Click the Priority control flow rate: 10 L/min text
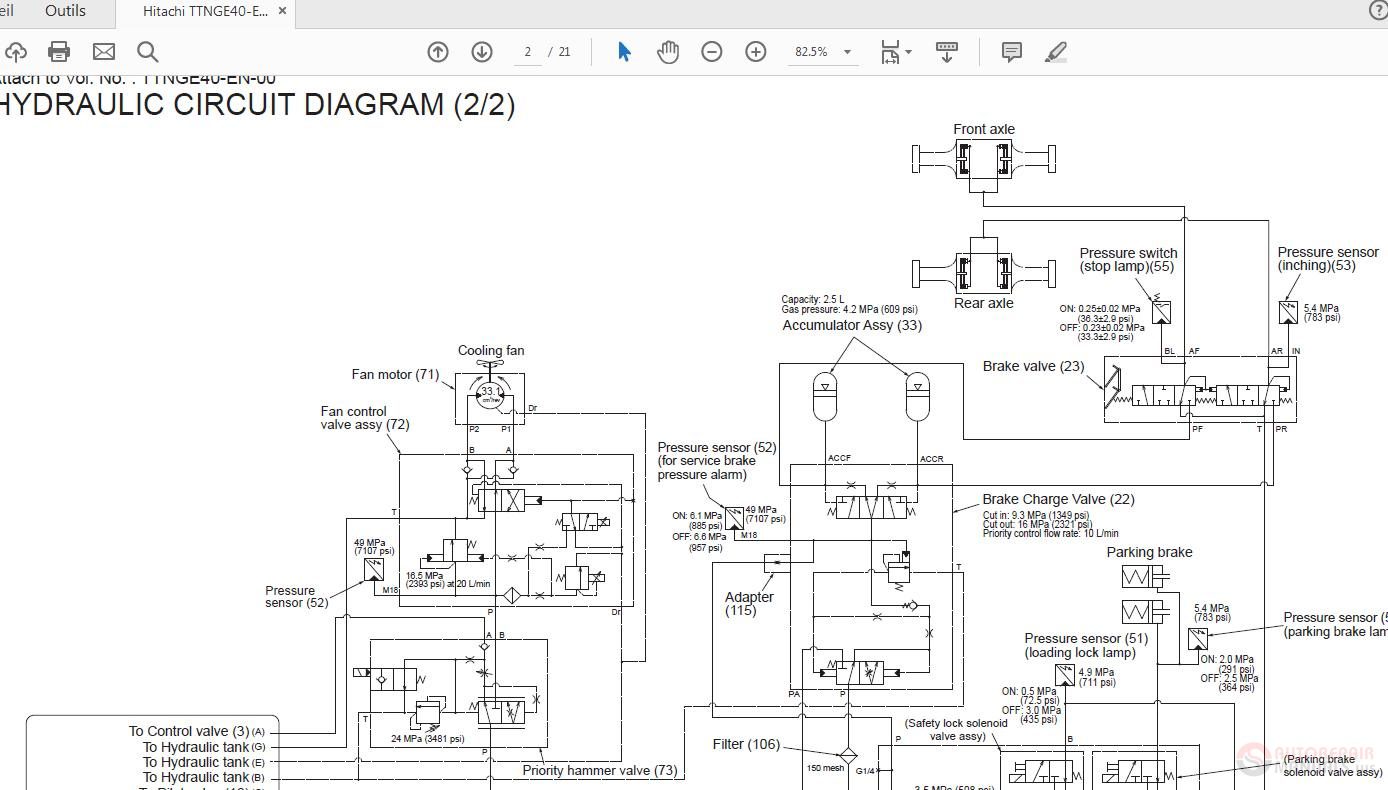The image size is (1388, 790). click(x=1050, y=534)
